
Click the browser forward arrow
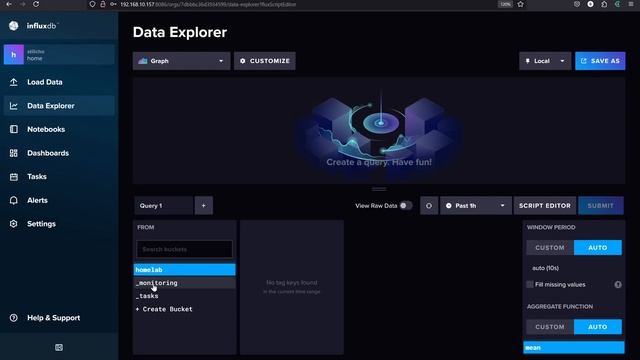point(23,4)
